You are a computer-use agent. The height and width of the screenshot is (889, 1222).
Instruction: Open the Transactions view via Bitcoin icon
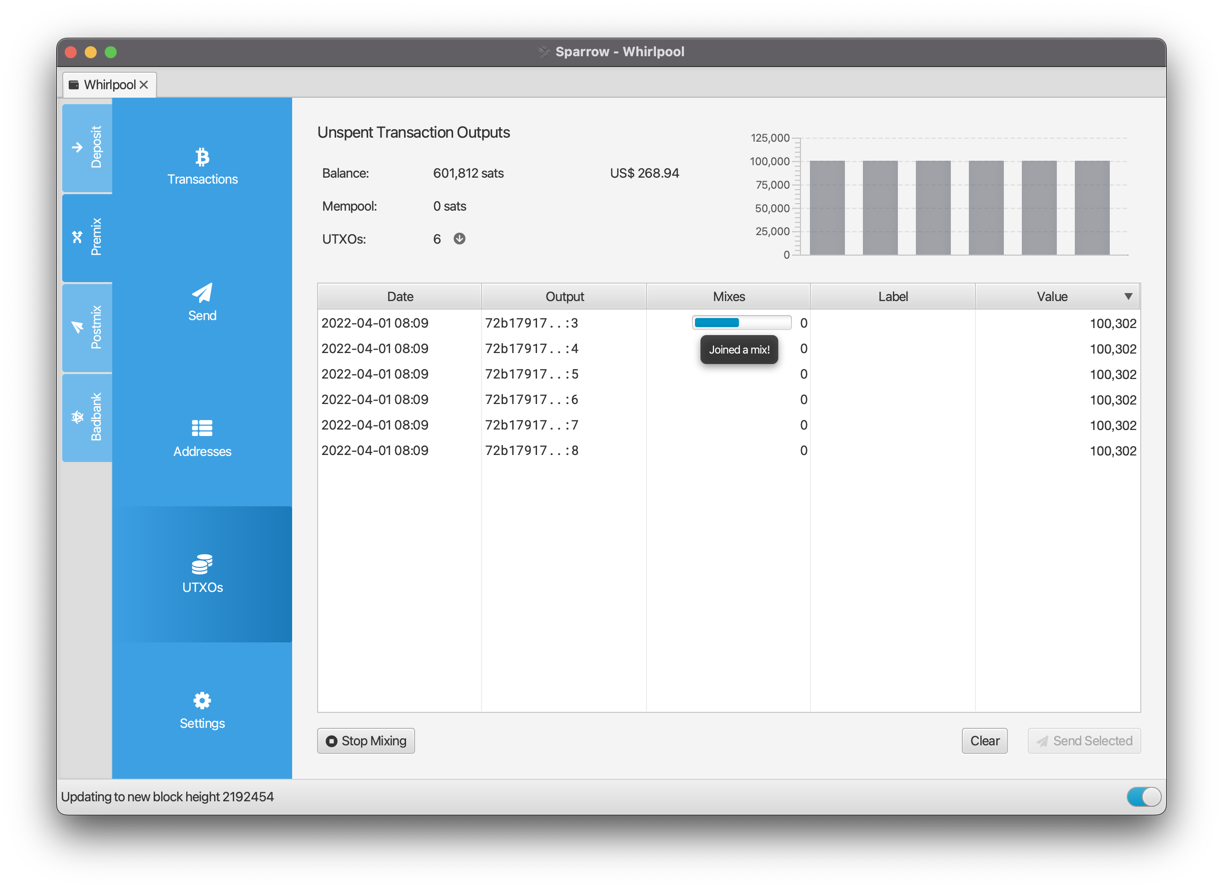202,157
